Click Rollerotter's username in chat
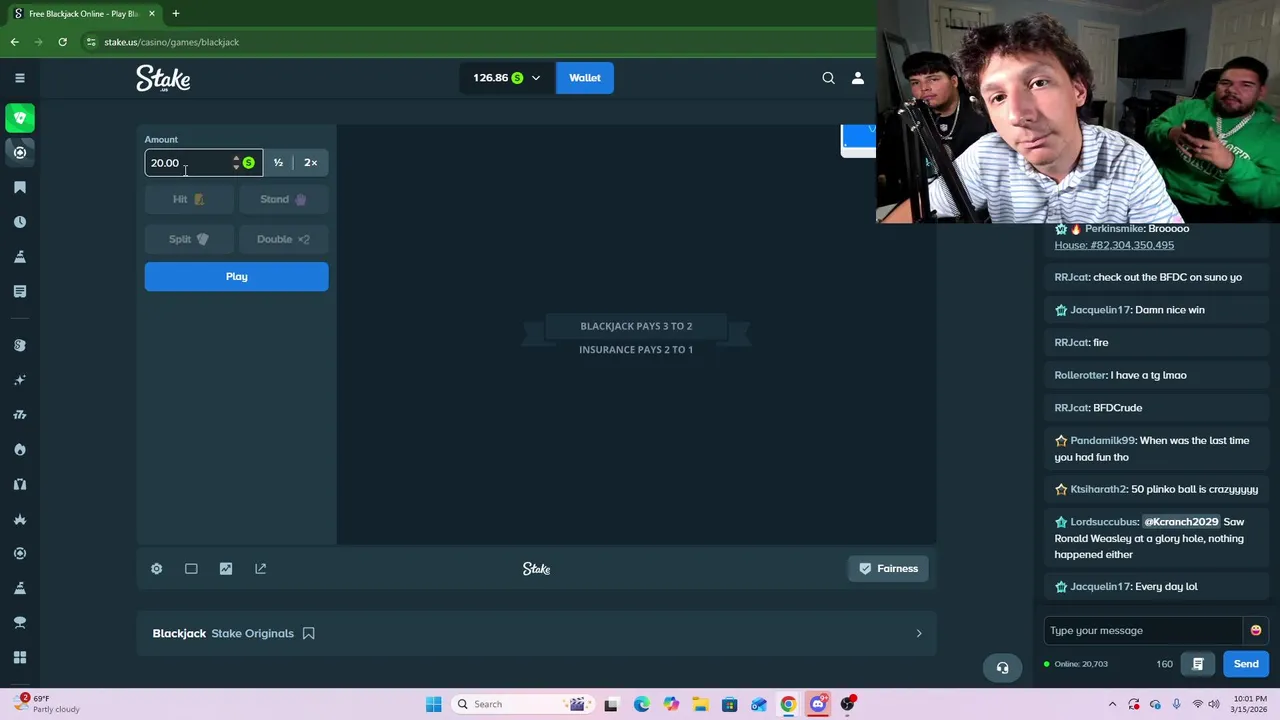This screenshot has height=720, width=1280. pos(1080,375)
